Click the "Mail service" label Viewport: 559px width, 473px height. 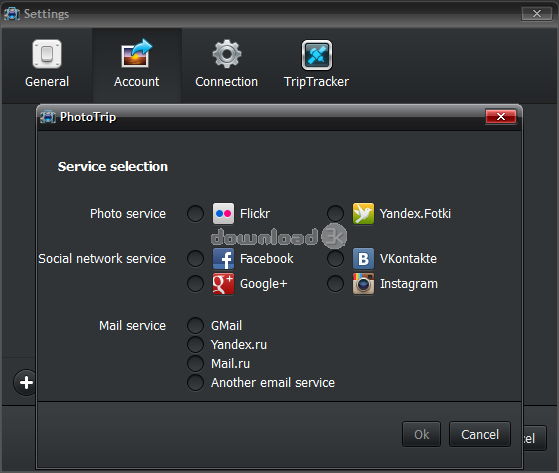tap(132, 325)
